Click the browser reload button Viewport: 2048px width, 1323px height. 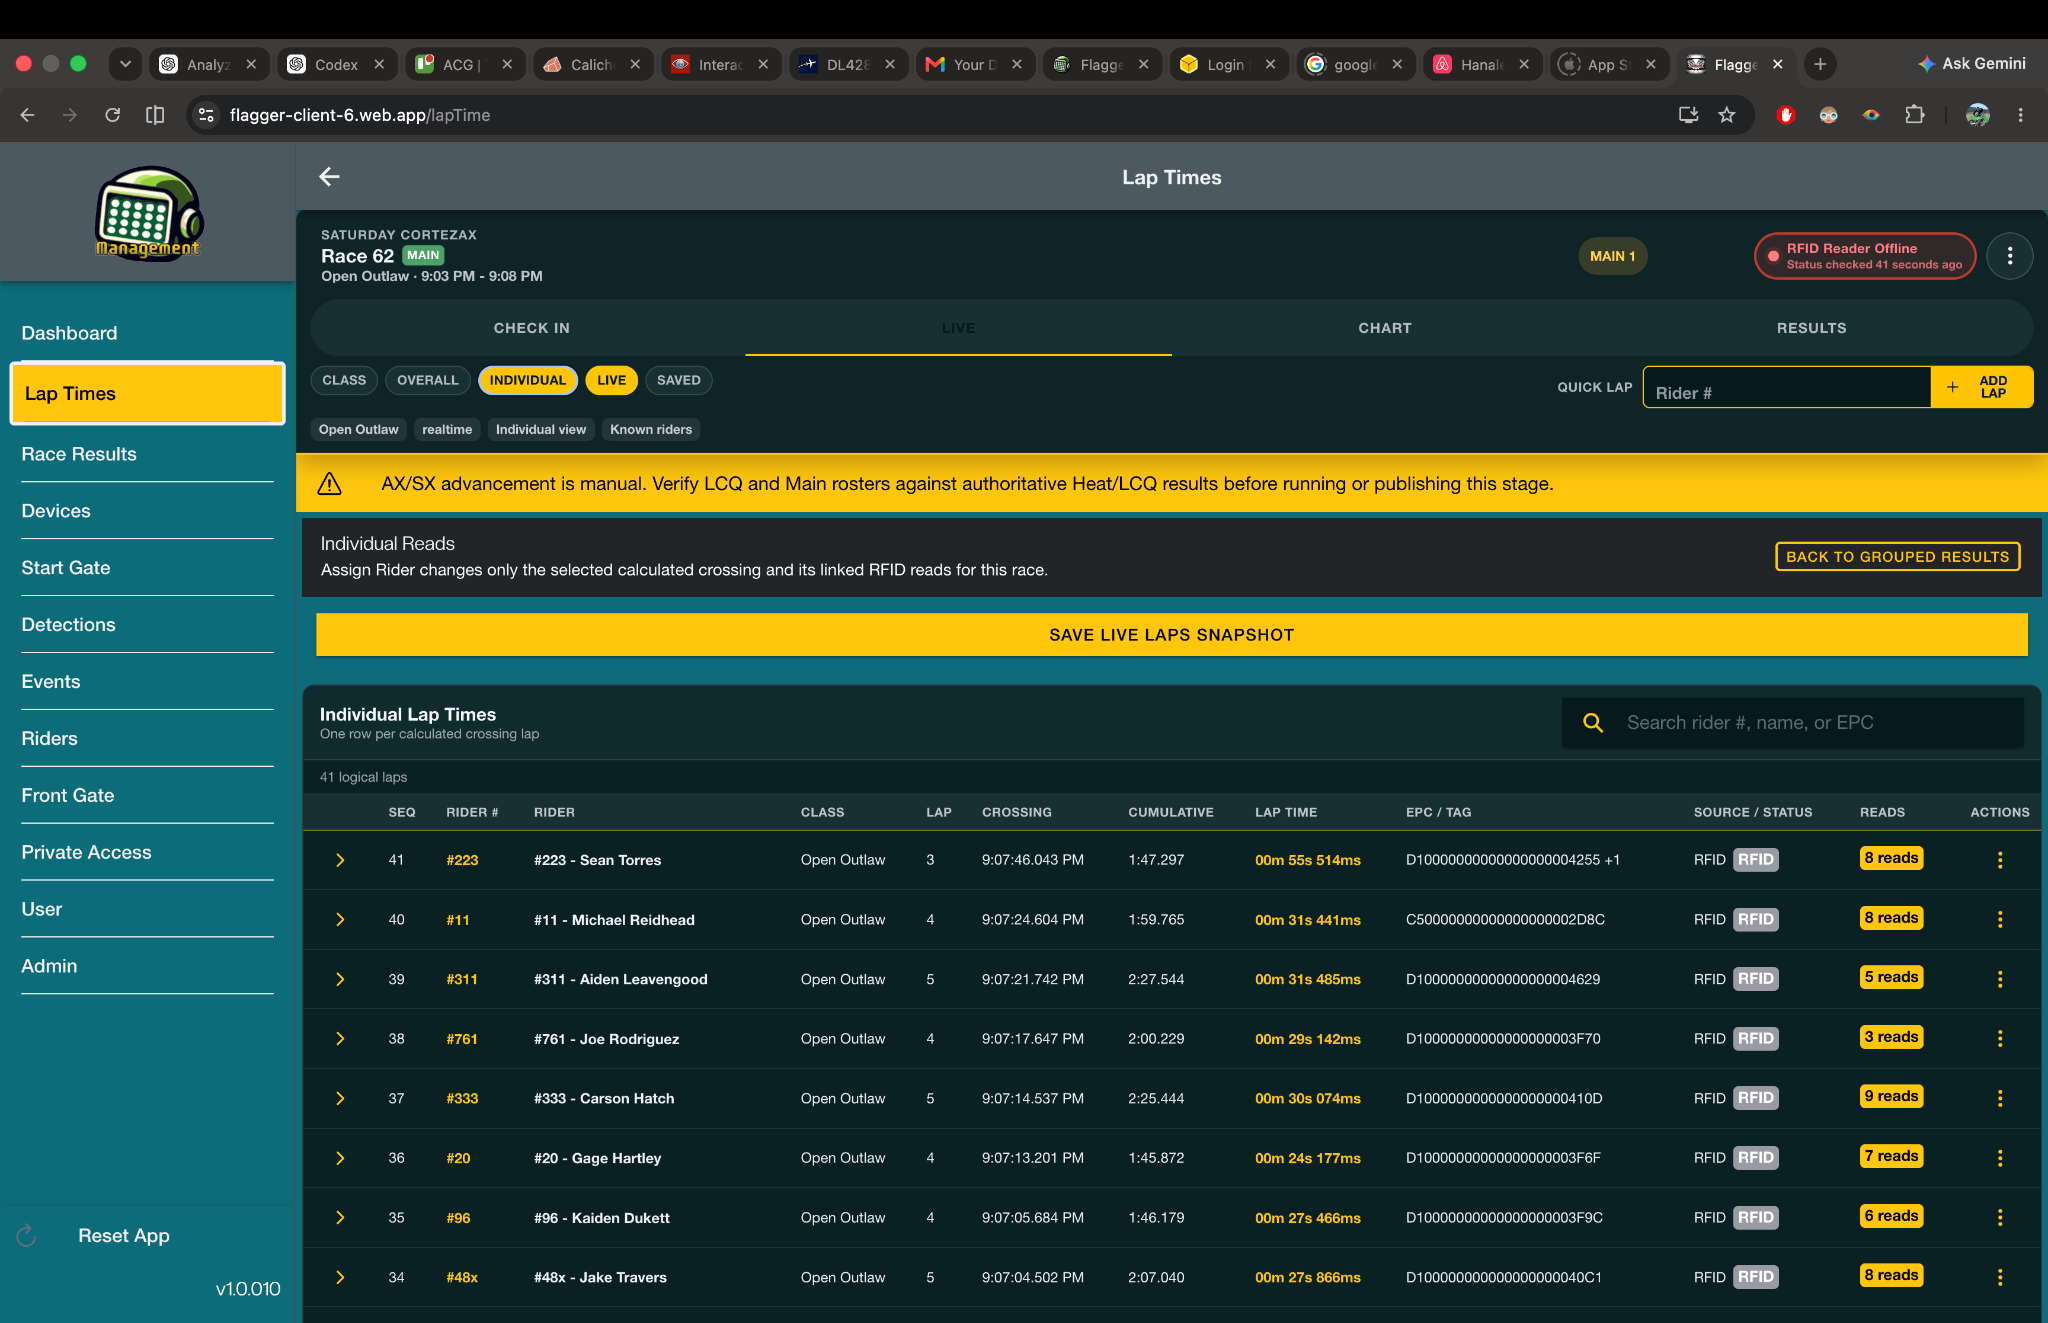(112, 115)
